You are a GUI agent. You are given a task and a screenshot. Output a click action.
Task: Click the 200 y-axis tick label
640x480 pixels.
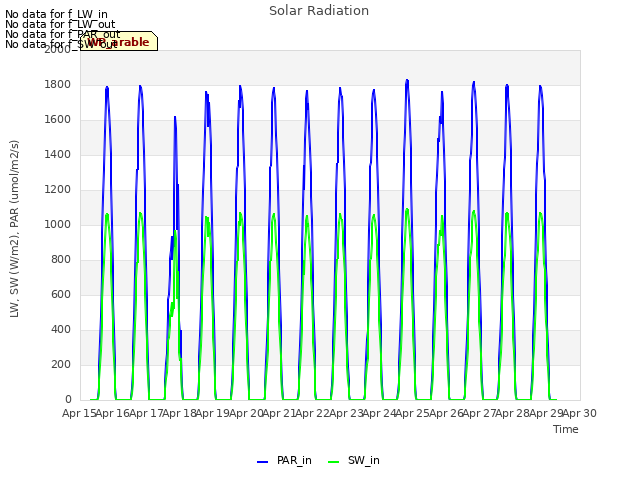tap(61, 364)
